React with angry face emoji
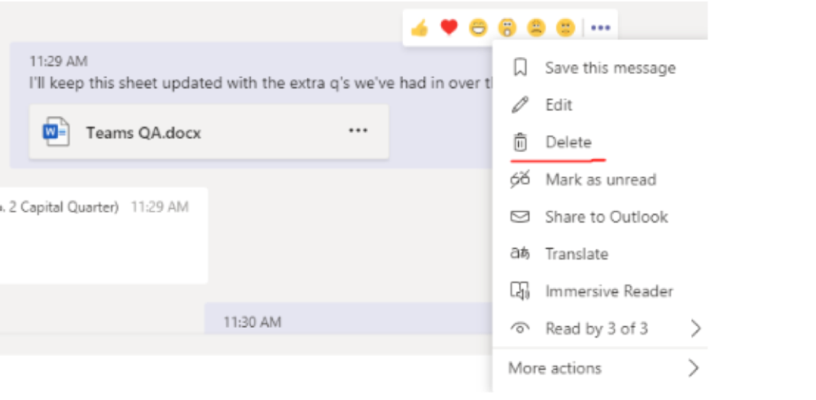Image resolution: width=816 pixels, height=400 pixels. pos(565,28)
